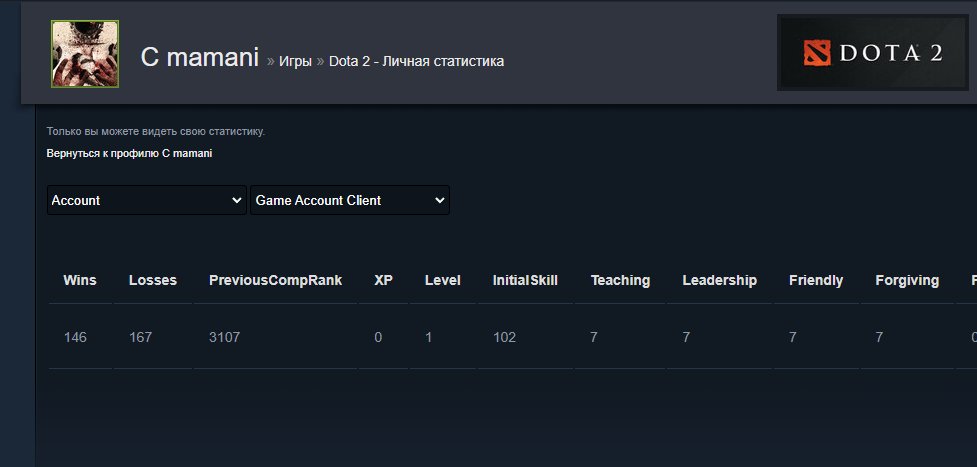Viewport: 977px width, 467px height.
Task: Go to Игры in the breadcrumb
Action: click(295, 62)
